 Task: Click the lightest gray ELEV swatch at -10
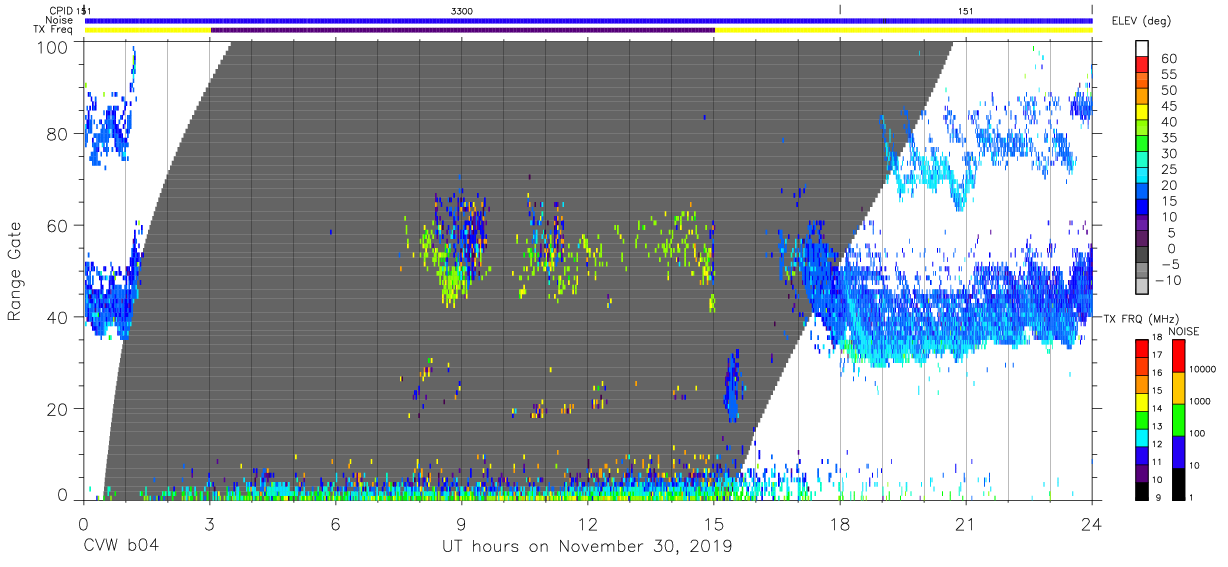(1141, 287)
